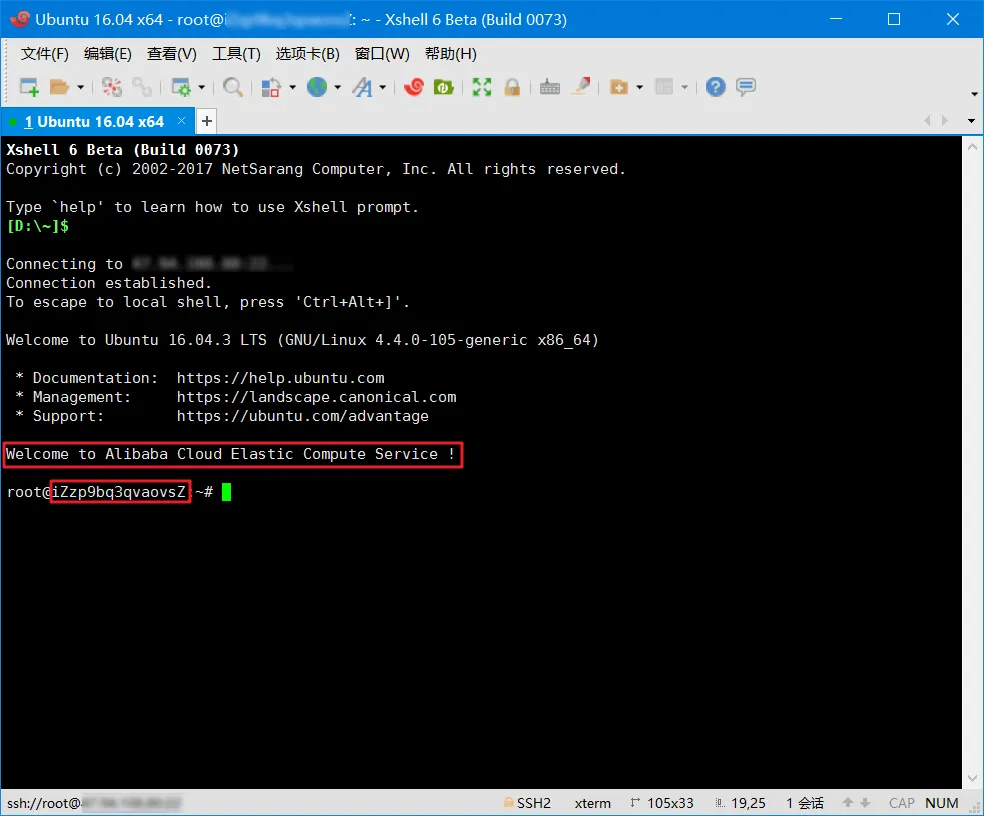Click the https://help.ubuntu.com link
Screen dimensions: 984x816
point(280,378)
